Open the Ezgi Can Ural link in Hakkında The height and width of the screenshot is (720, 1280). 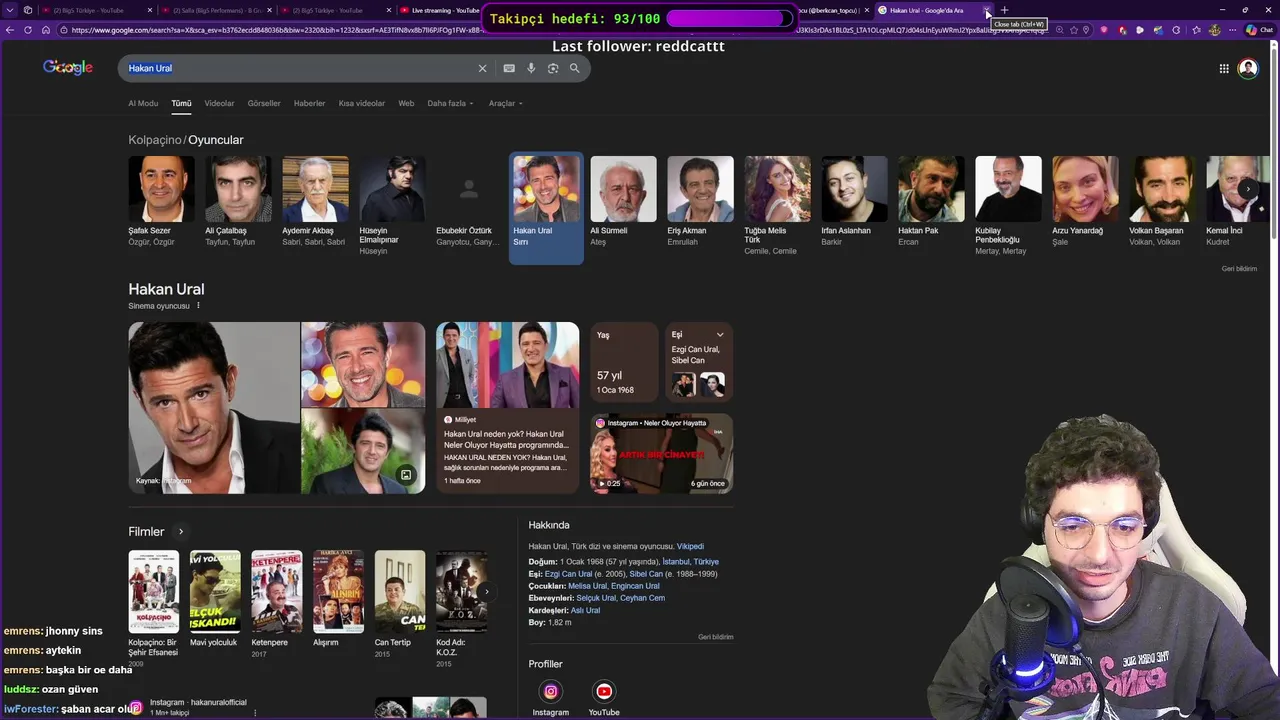[568, 574]
